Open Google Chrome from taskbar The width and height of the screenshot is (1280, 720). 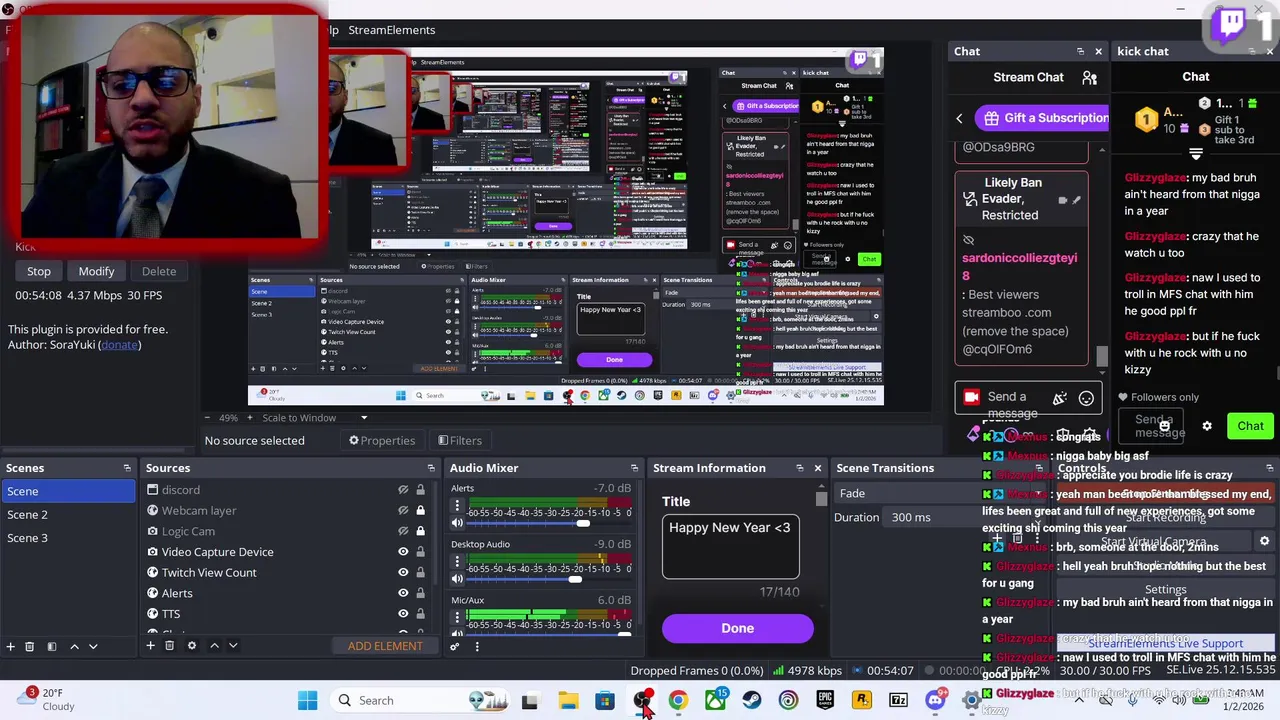678,701
